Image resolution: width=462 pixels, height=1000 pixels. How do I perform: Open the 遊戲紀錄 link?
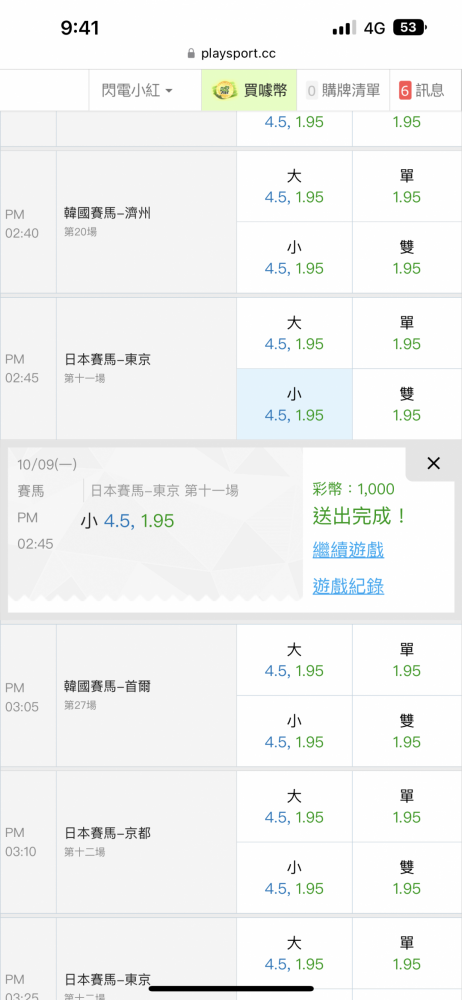click(x=348, y=586)
